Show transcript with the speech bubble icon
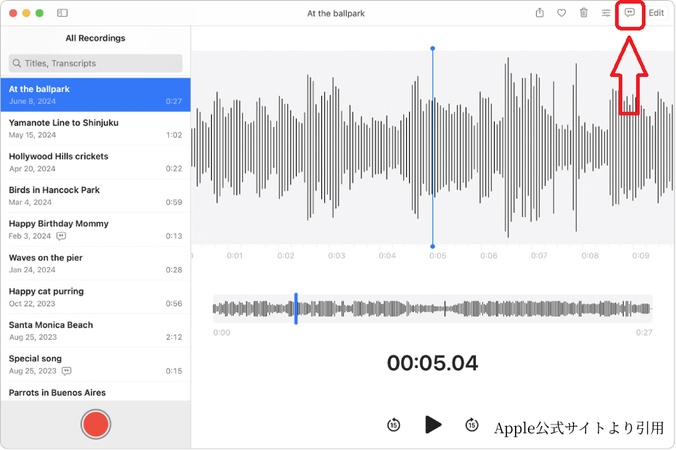Viewport: 676px width, 450px height. (x=629, y=12)
